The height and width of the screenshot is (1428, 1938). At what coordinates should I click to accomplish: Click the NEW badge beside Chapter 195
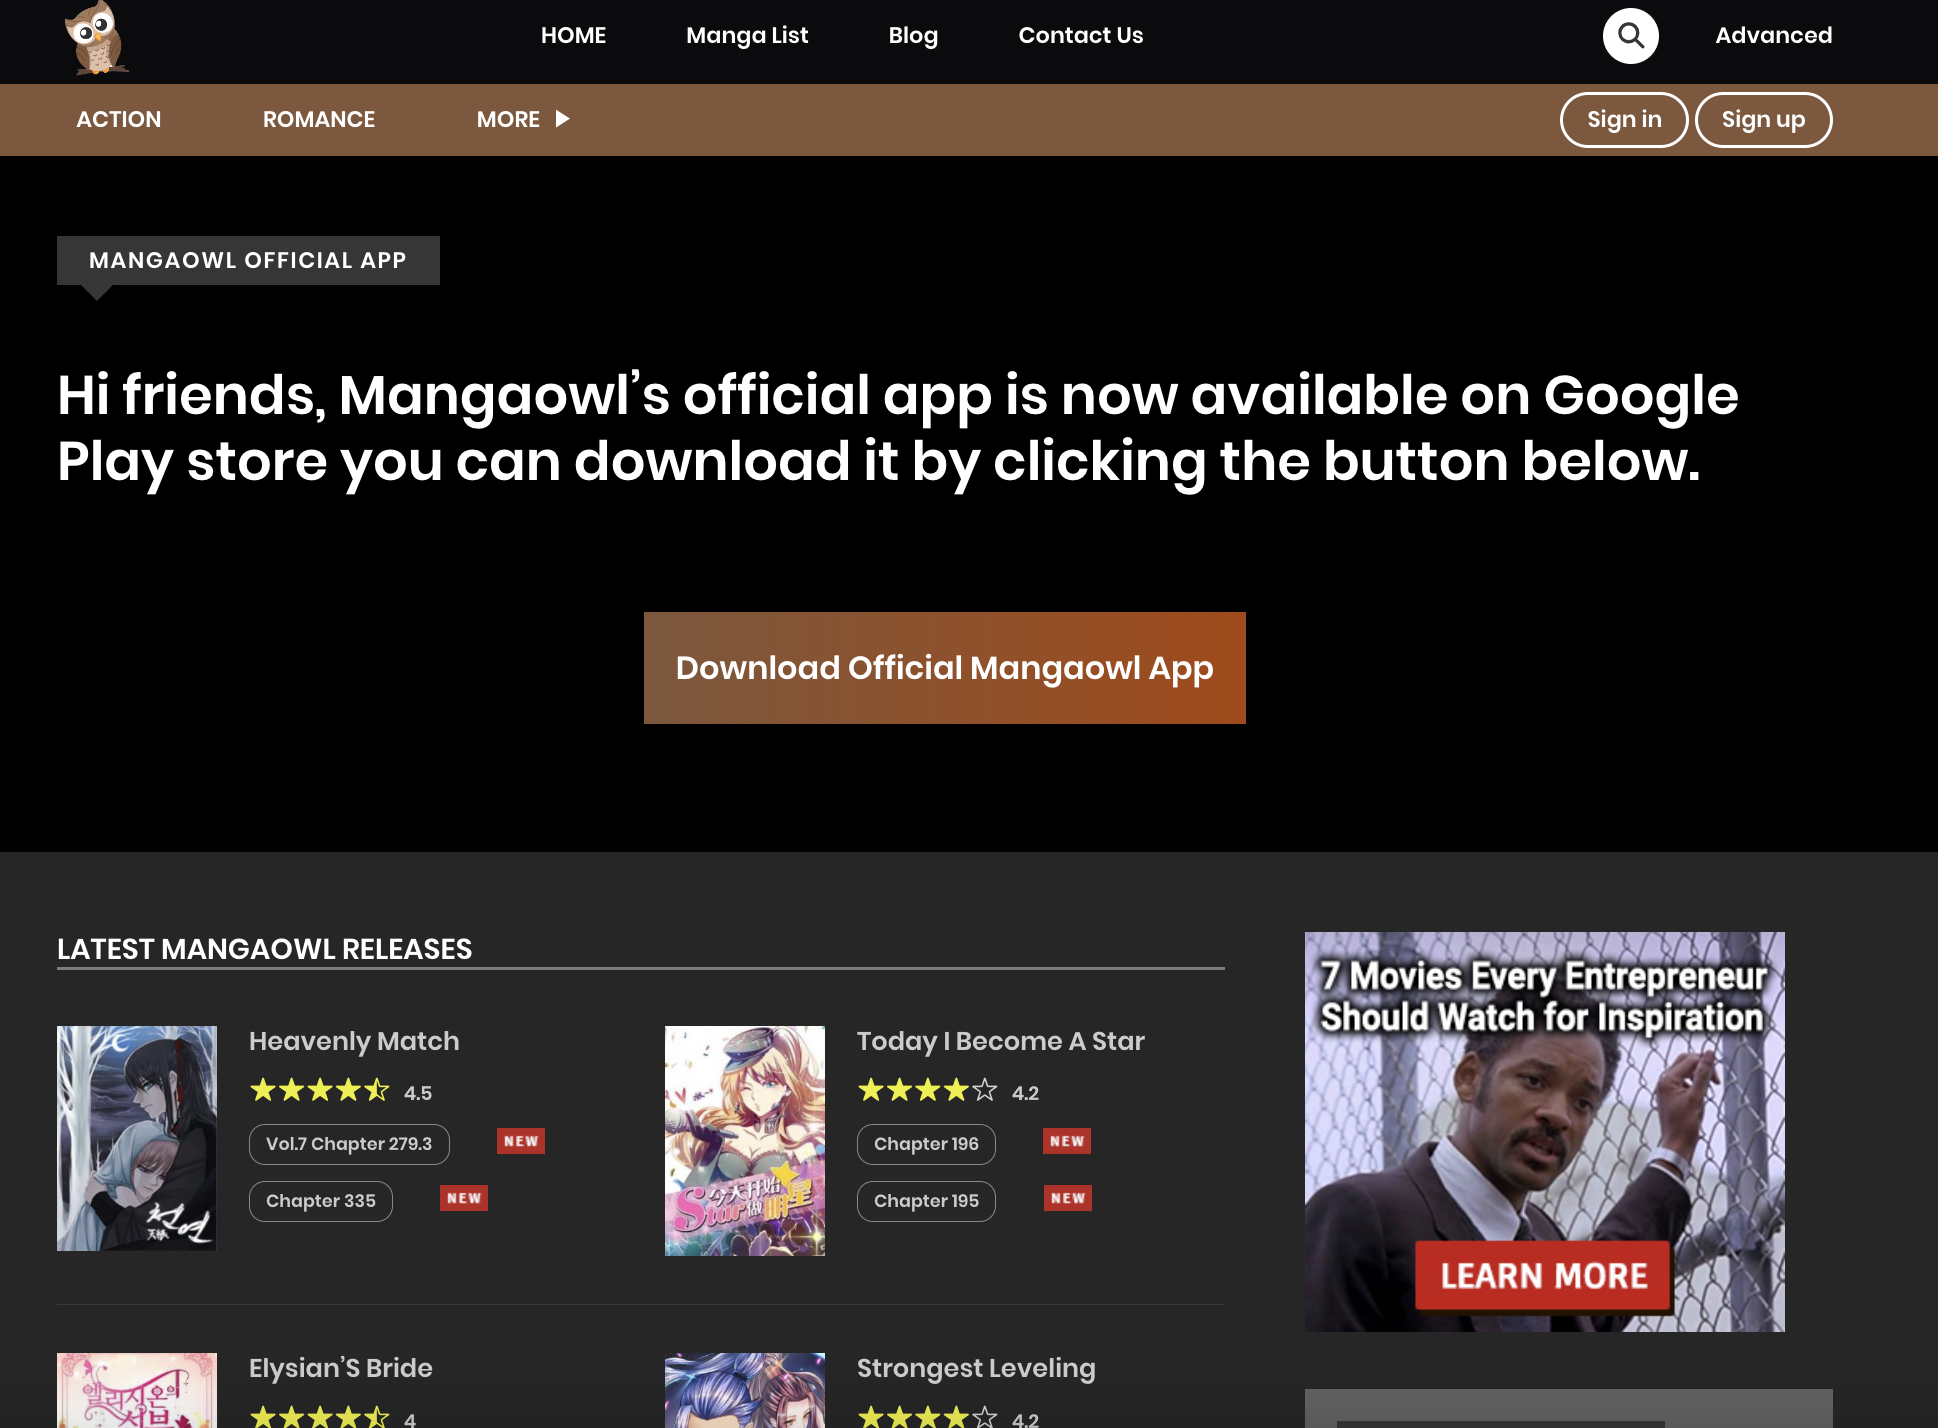tap(1068, 1199)
